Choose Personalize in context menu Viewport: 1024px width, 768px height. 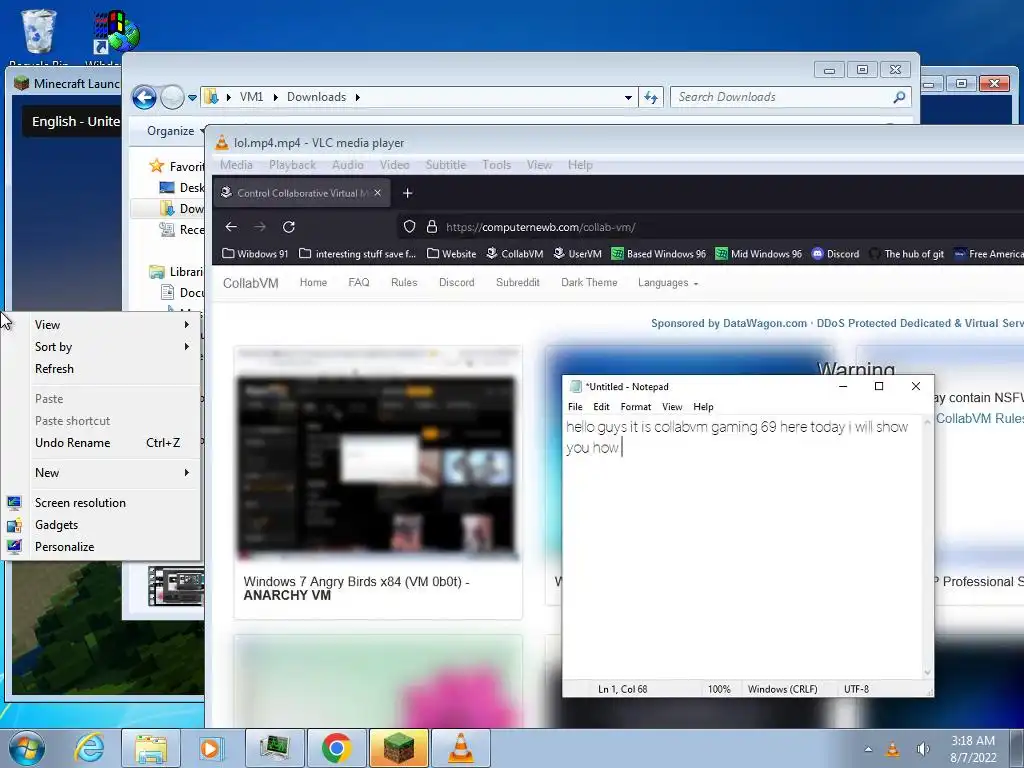tap(101, 547)
